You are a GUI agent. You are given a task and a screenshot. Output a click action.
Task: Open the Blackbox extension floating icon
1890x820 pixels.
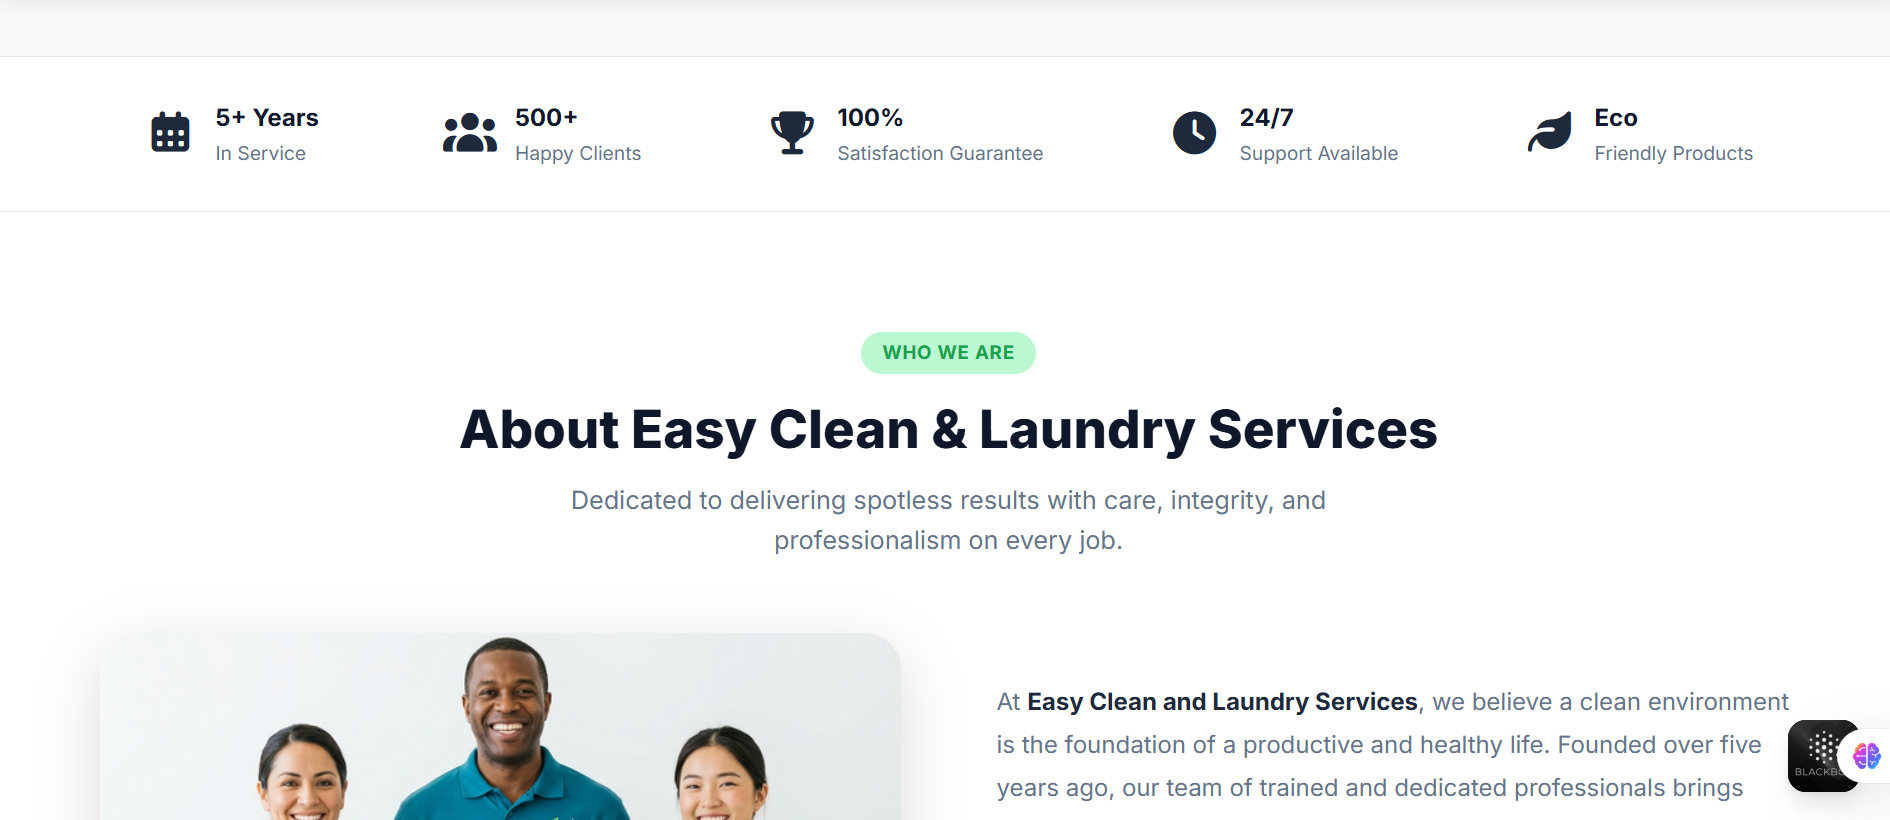[x=1822, y=755]
